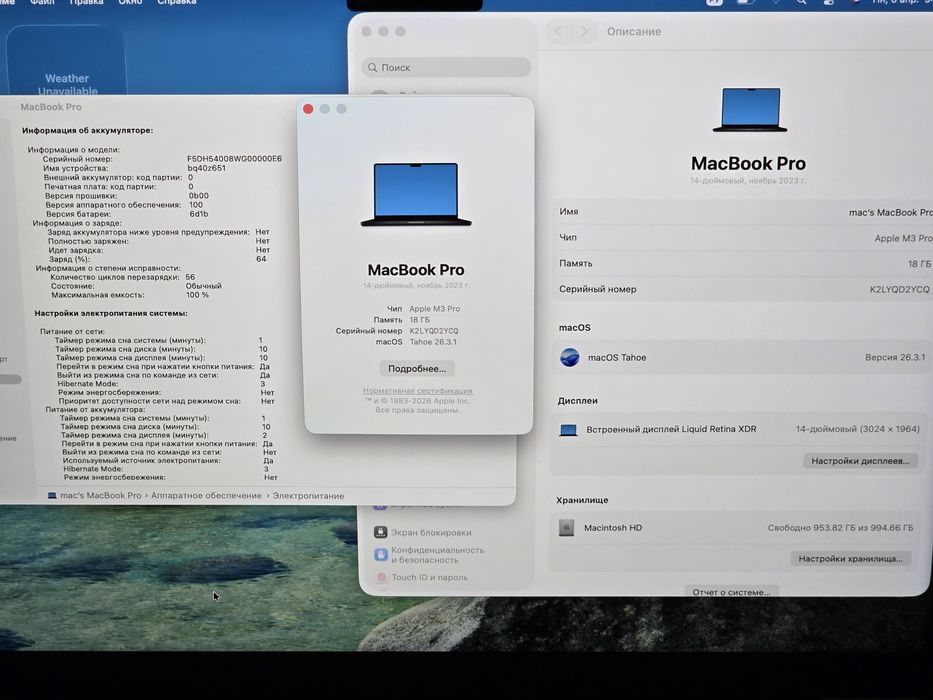
Task: Click the Настройки хранилища... button
Action: pyautogui.click(x=850, y=558)
